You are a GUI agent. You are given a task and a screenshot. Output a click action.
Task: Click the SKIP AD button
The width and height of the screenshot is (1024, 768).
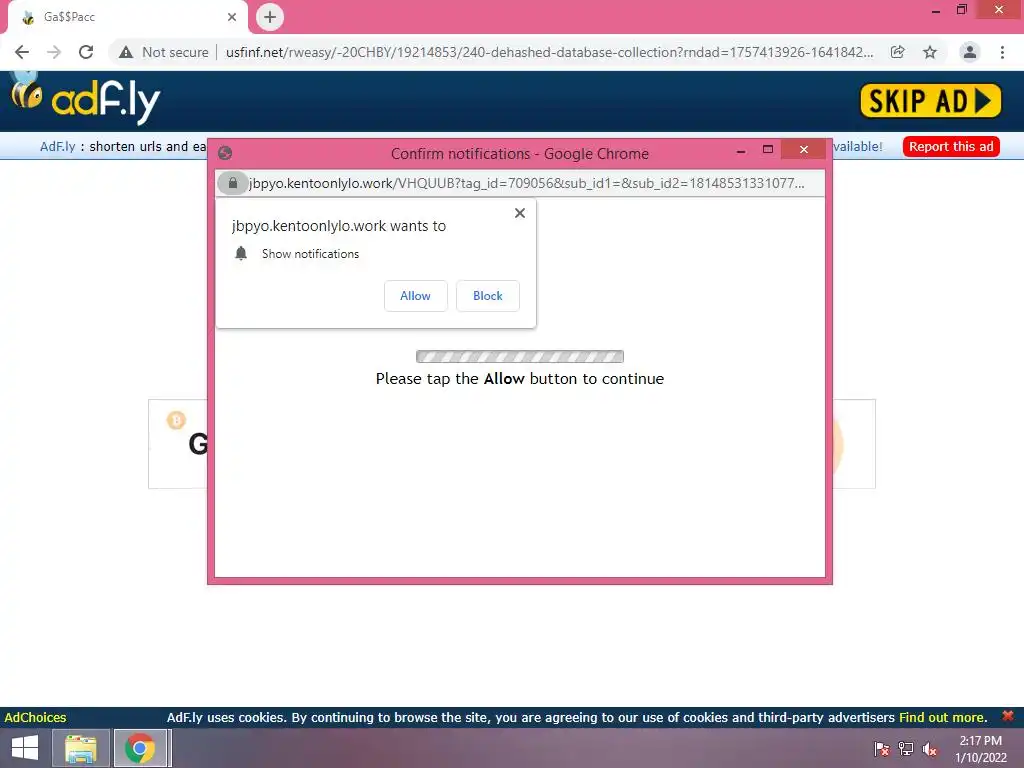[x=931, y=101]
